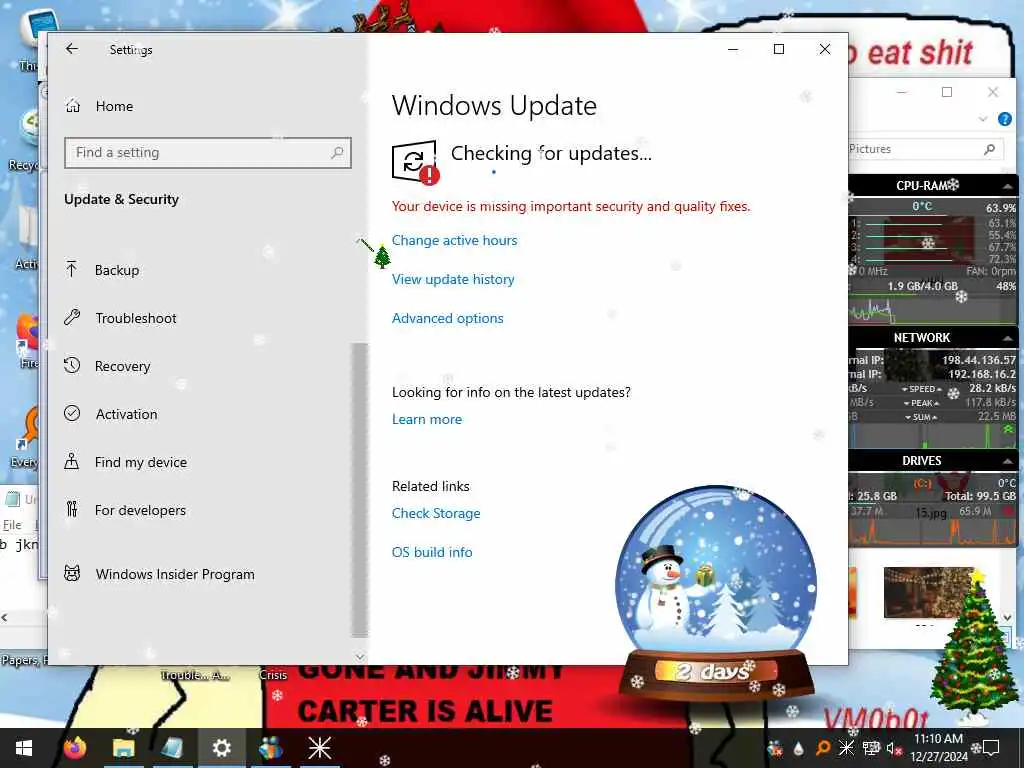The height and width of the screenshot is (768, 1024).
Task: Collapse the NETWORK gadget section
Action: click(x=1008, y=338)
